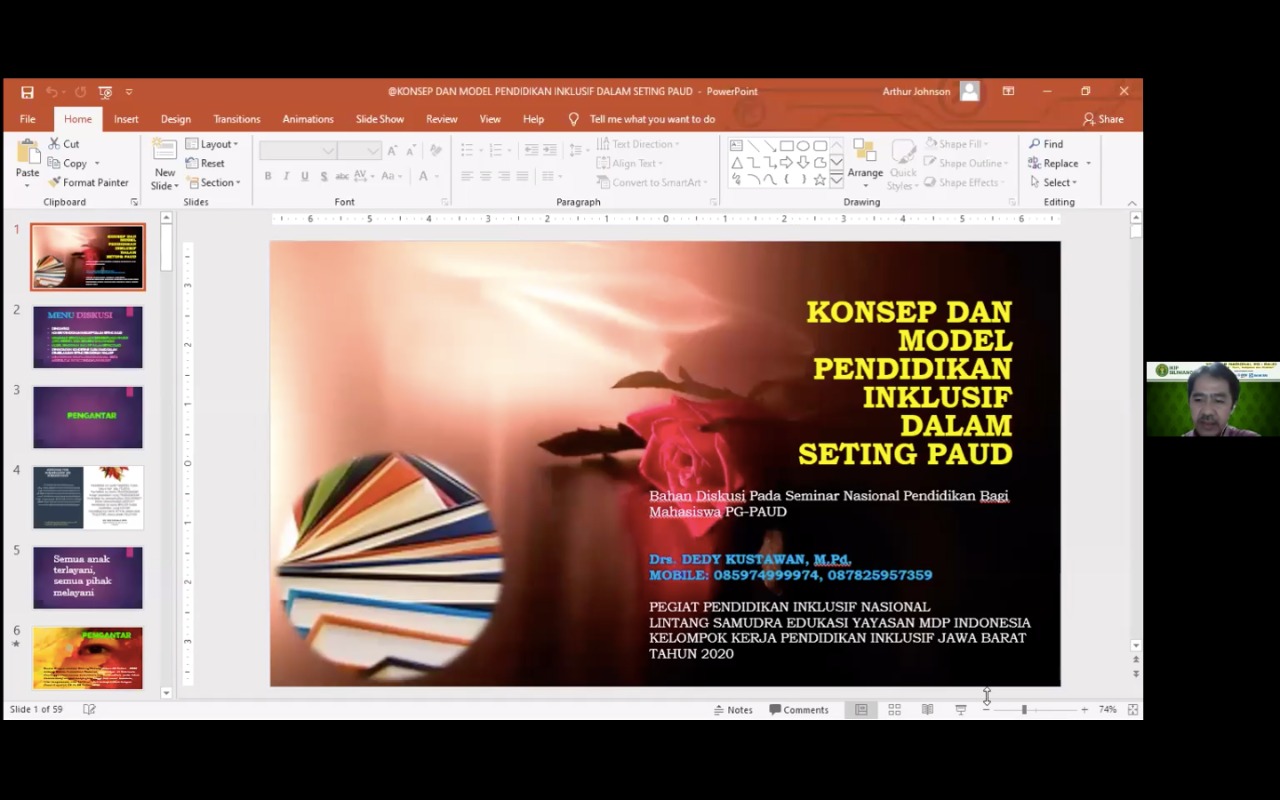Click the Replace tool
Screen dimensions: 1280x800
click(1057, 163)
